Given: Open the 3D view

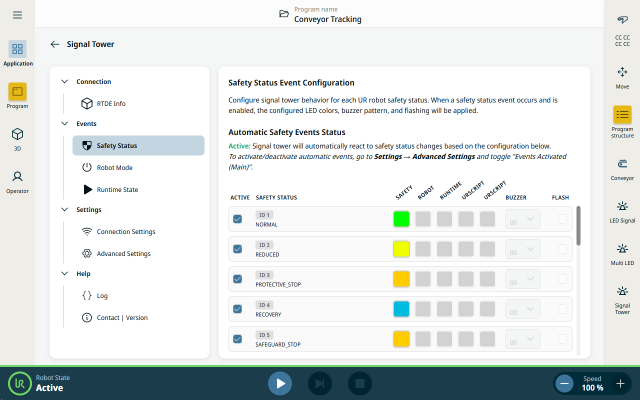Looking at the screenshot, I should 17,138.
